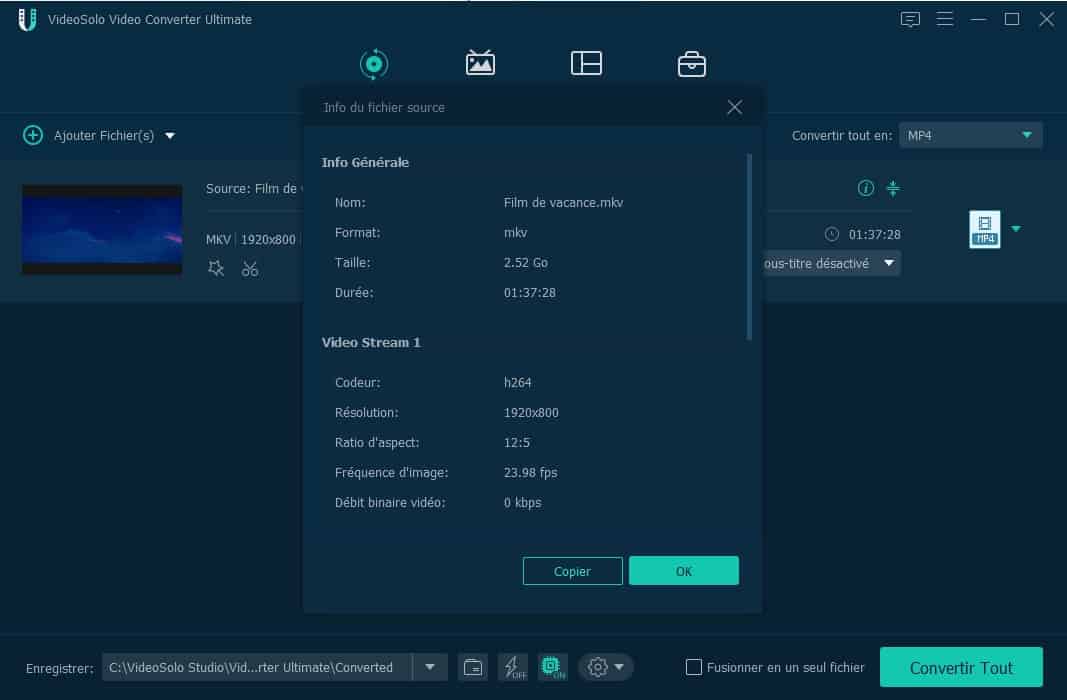Viewport: 1067px width, 700px height.
Task: Open the Ajouter Fichier(s) dropdown arrow
Action: (x=170, y=136)
